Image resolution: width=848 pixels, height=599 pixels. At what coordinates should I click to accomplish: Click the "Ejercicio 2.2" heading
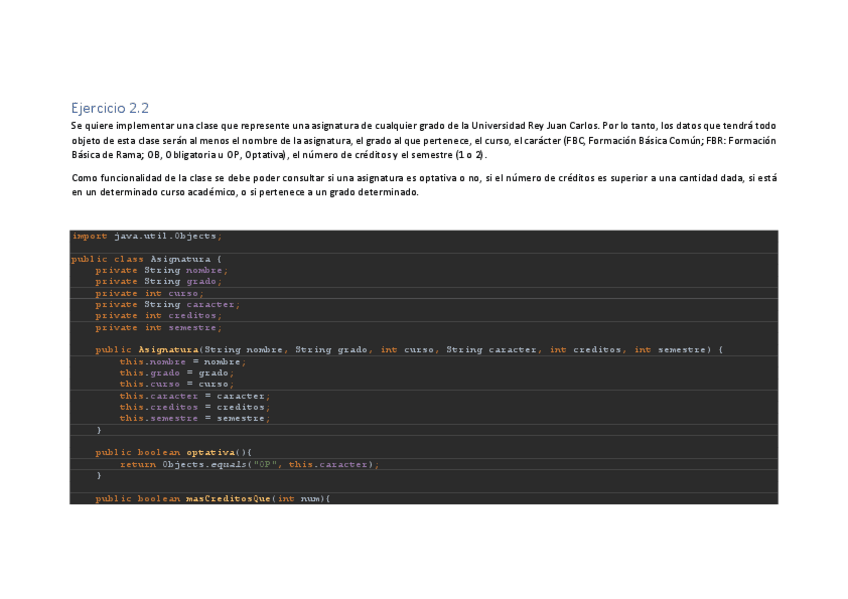110,108
